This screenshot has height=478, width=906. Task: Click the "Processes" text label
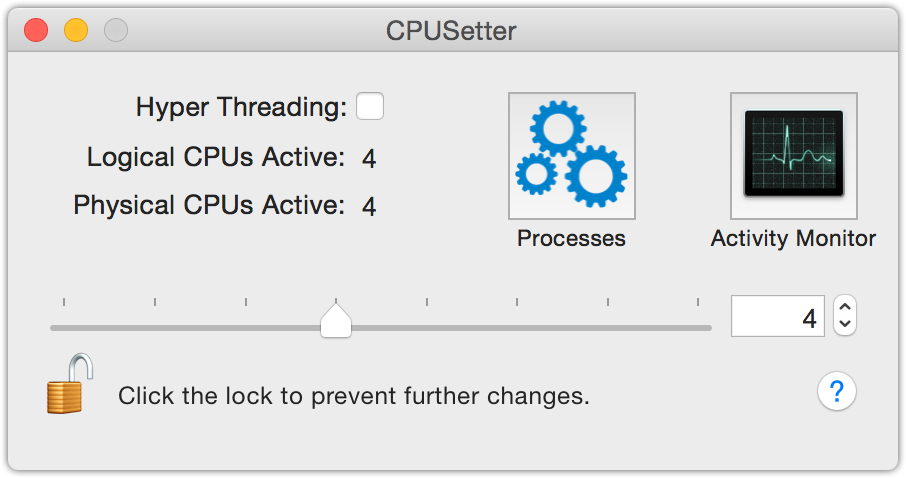pos(571,239)
